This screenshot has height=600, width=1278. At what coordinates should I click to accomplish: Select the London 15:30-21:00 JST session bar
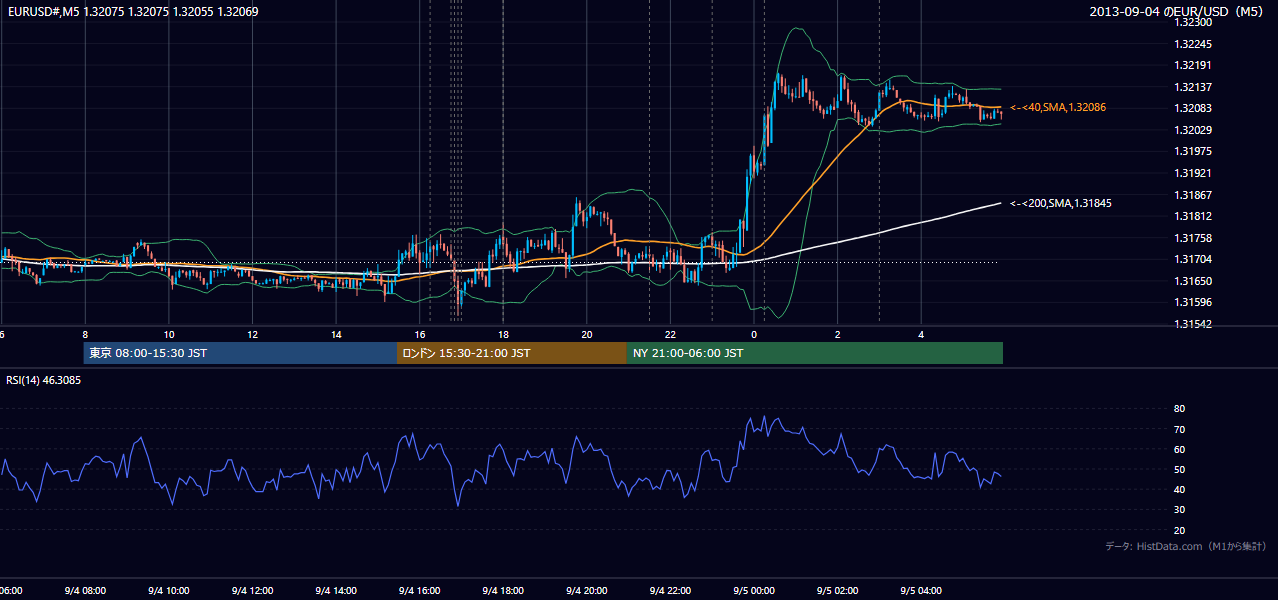(x=512, y=353)
